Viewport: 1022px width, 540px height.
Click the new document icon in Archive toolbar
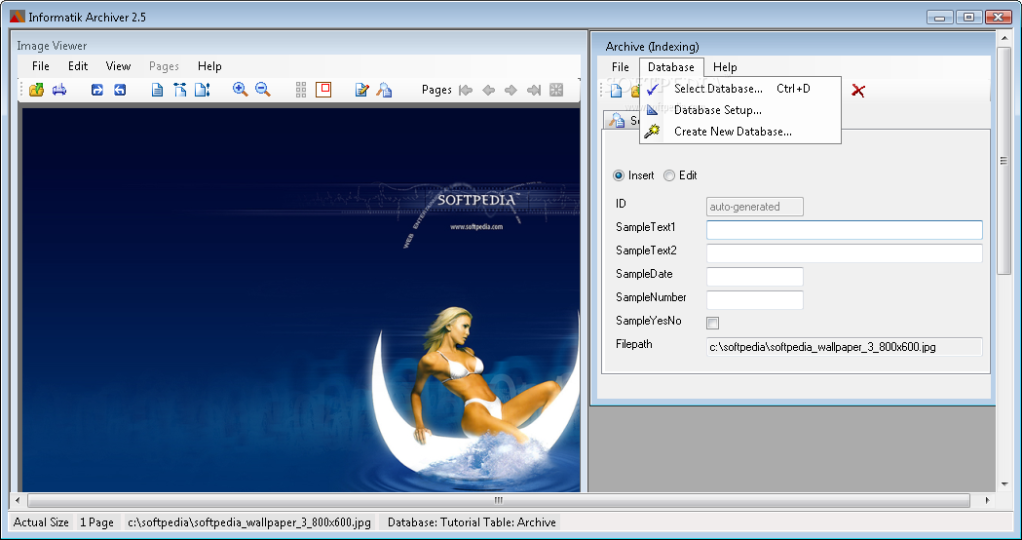[x=616, y=91]
